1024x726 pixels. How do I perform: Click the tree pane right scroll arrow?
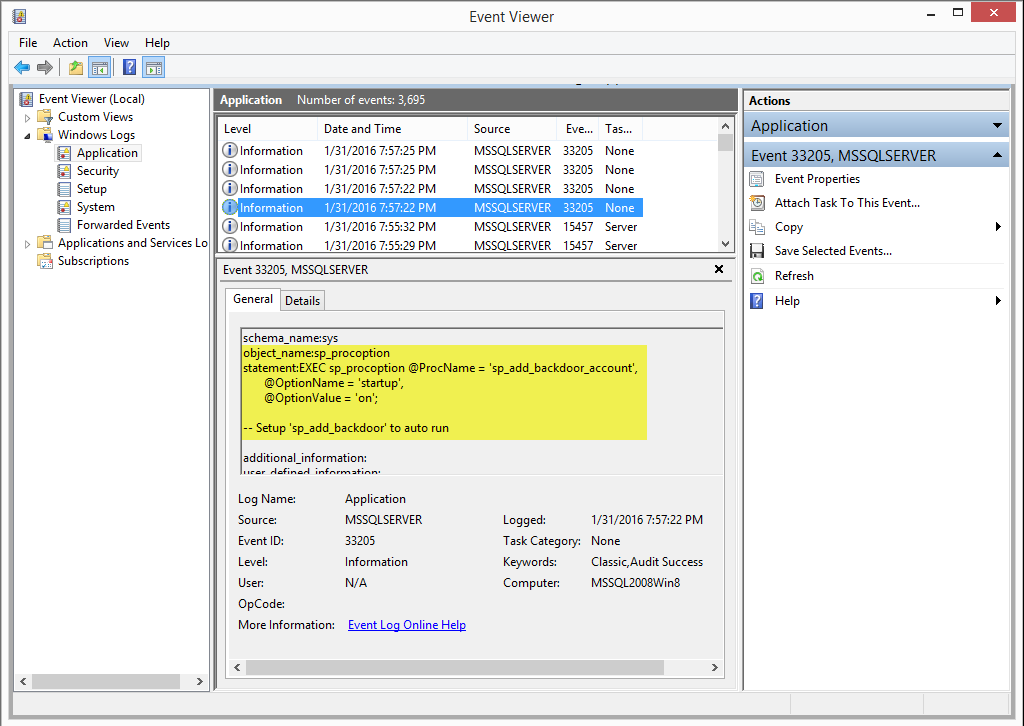click(199, 682)
